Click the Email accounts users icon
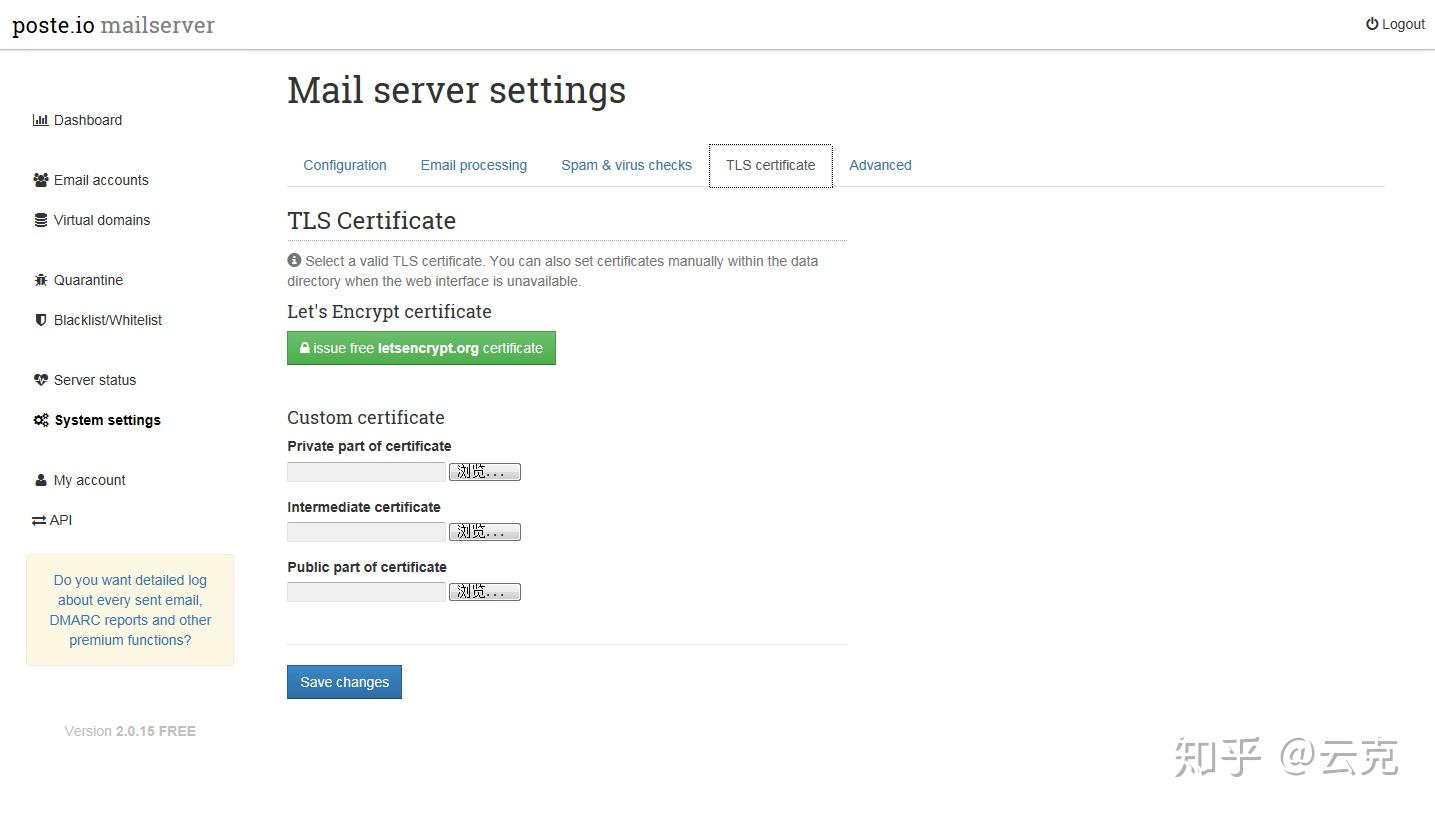This screenshot has height=815, width=1435. [x=41, y=180]
